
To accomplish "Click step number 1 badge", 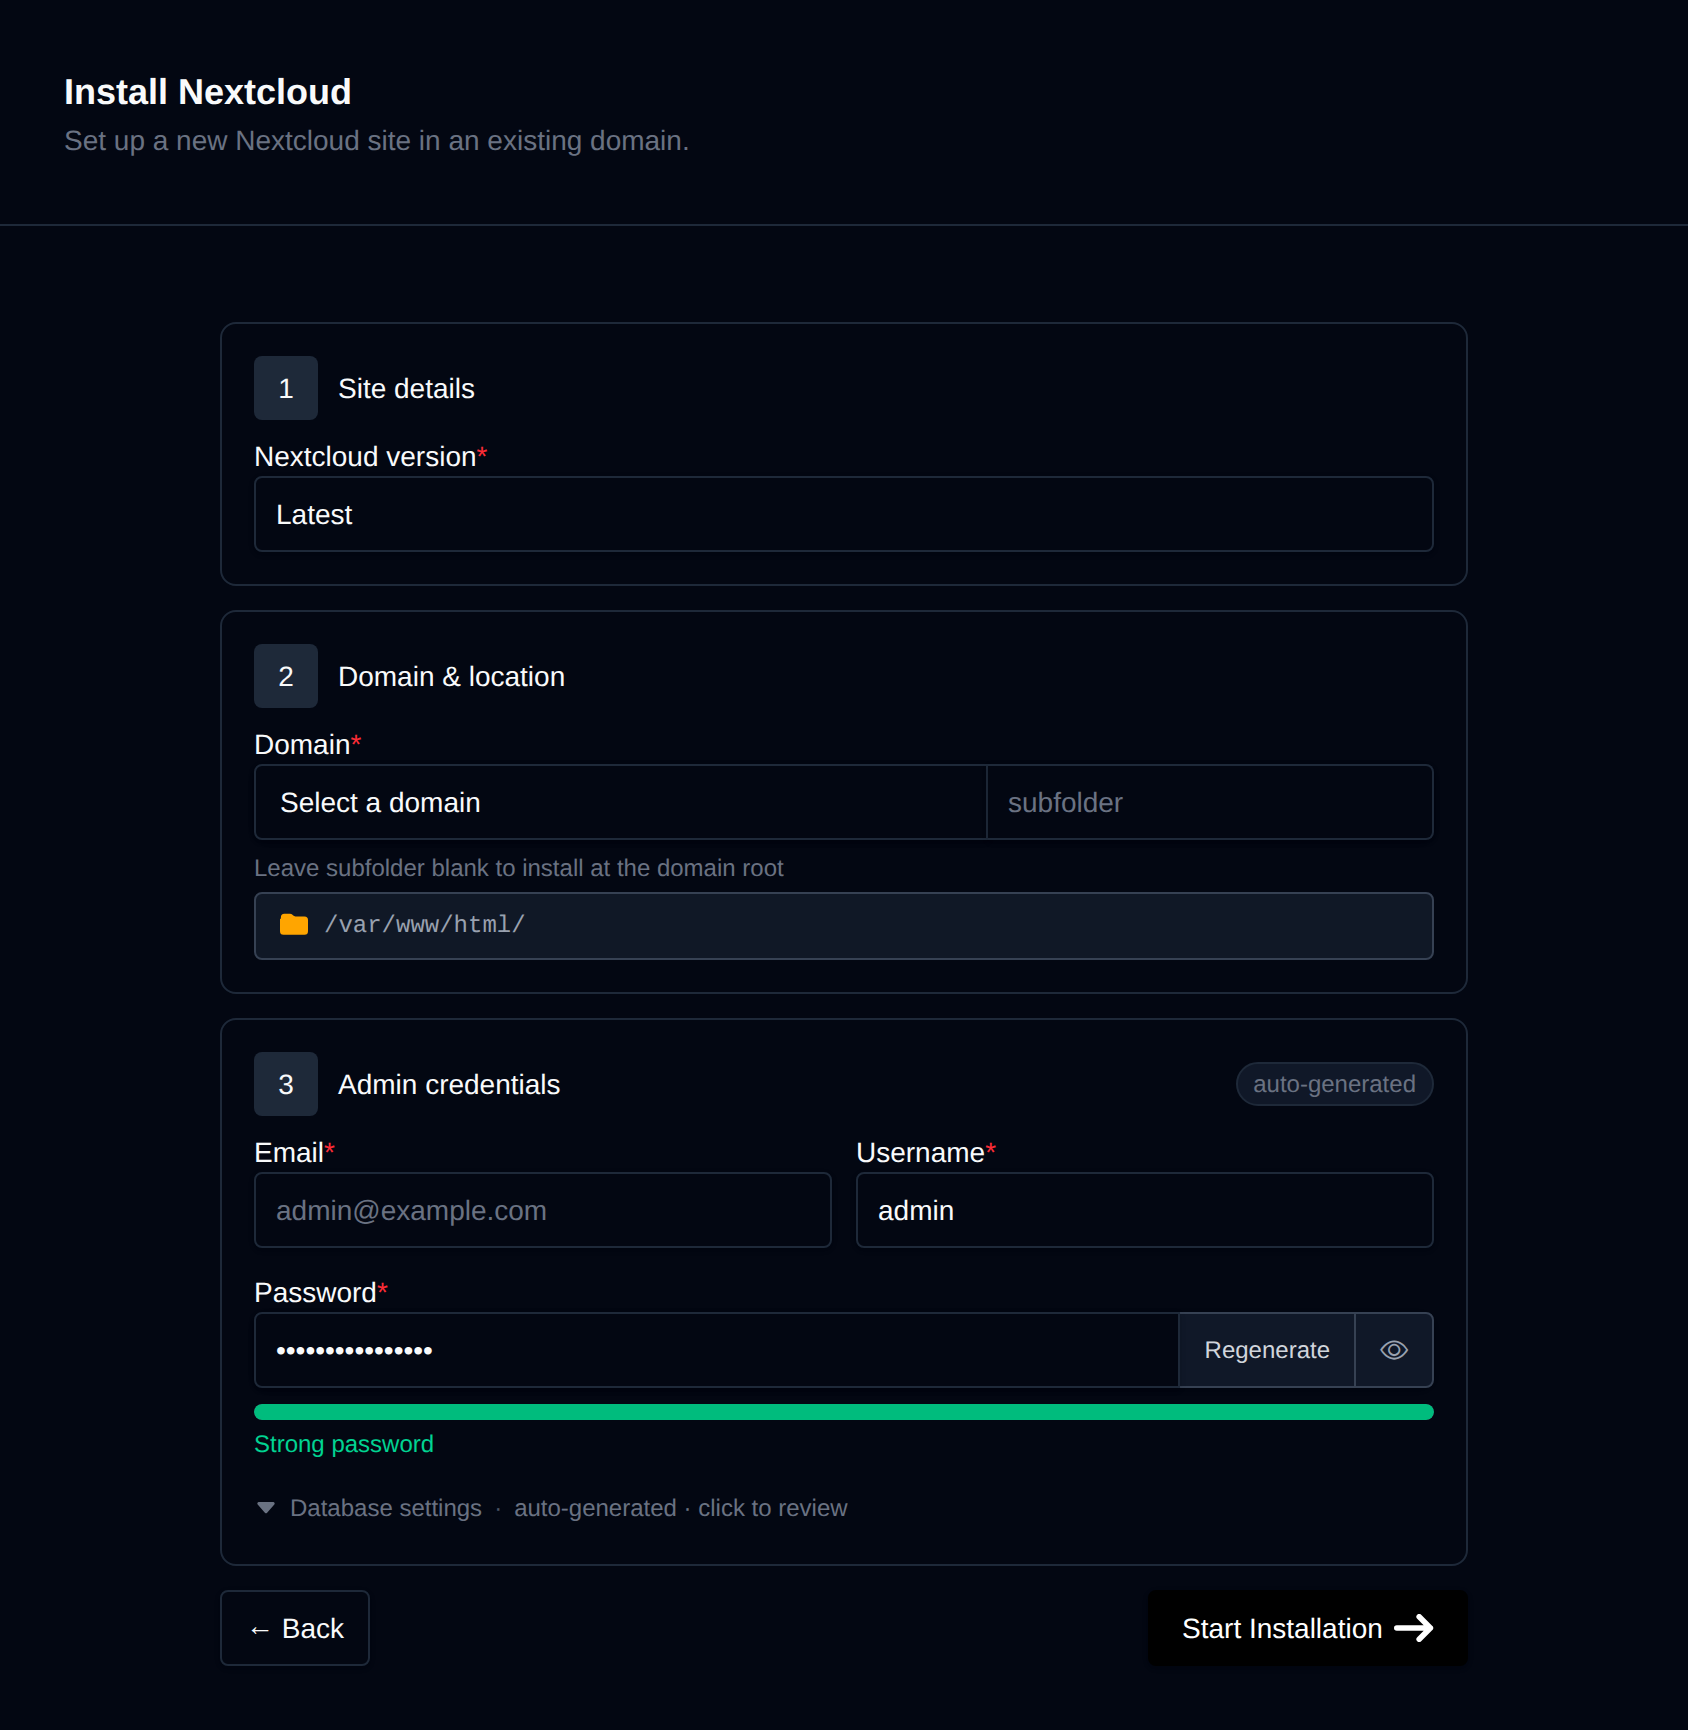I will tap(286, 388).
